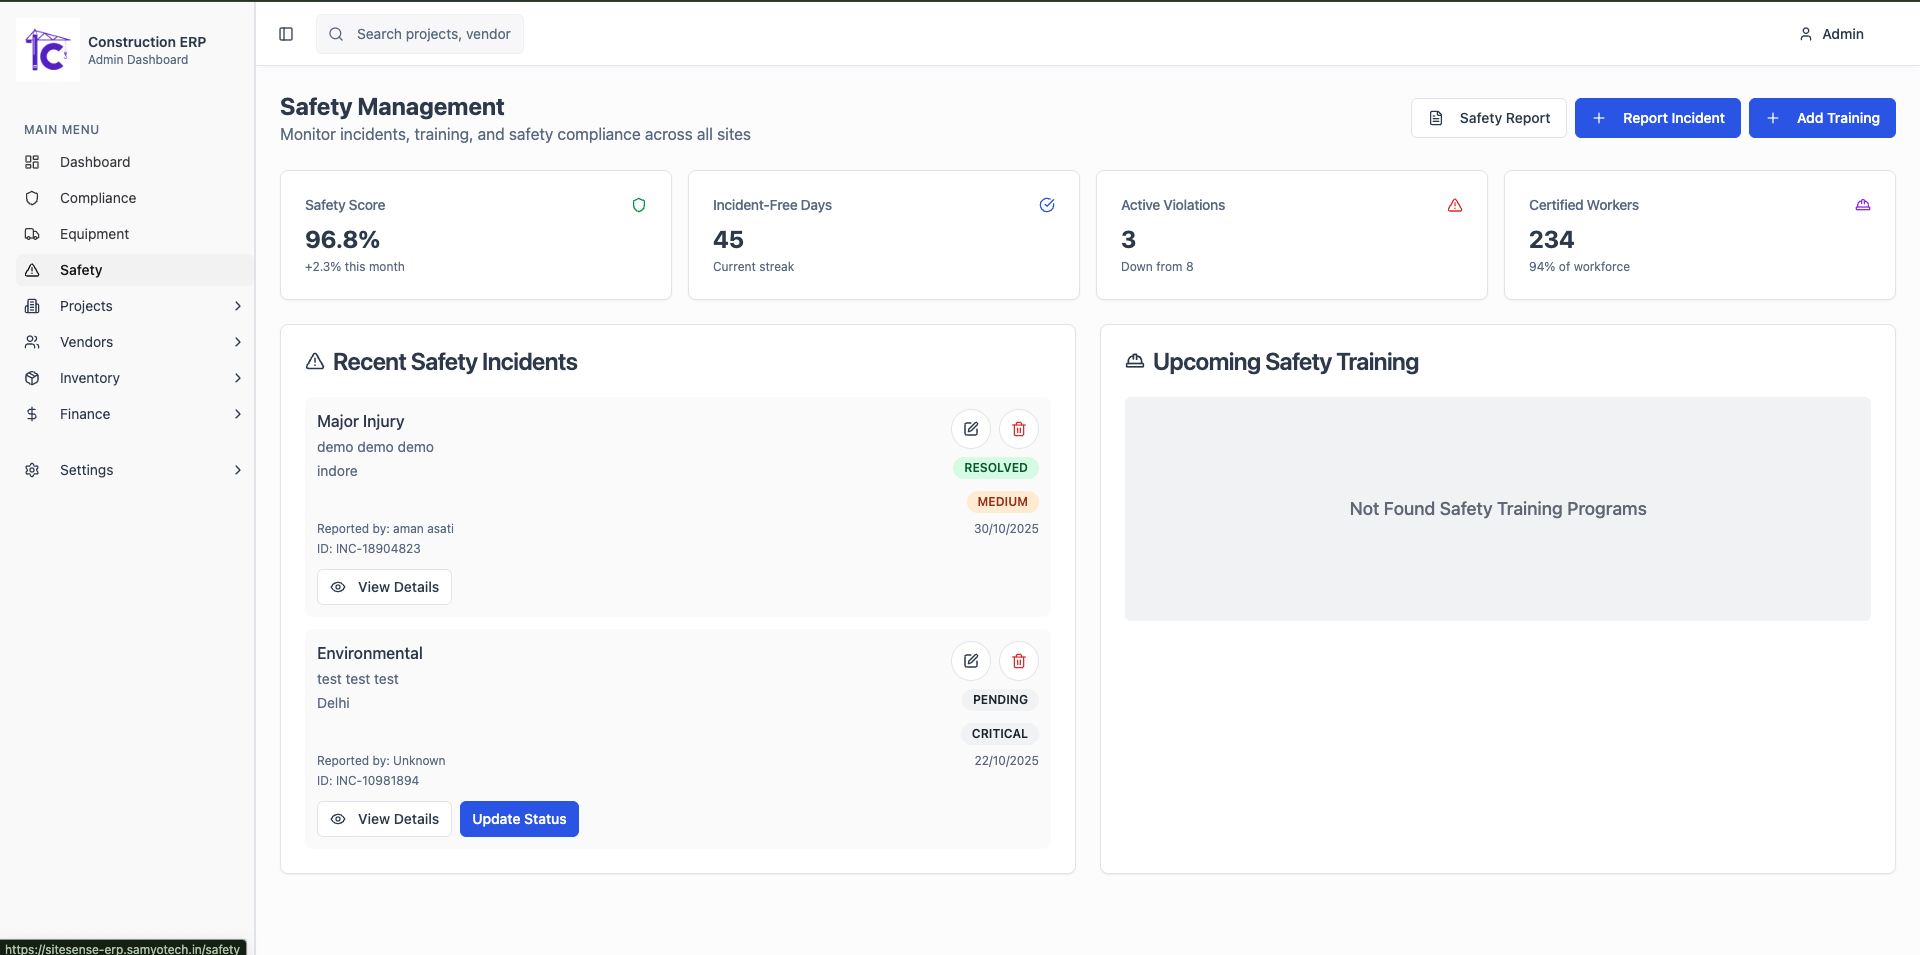This screenshot has width=1920, height=955.
Task: Click the Recent Safety Incidents warning icon
Action: click(315, 361)
